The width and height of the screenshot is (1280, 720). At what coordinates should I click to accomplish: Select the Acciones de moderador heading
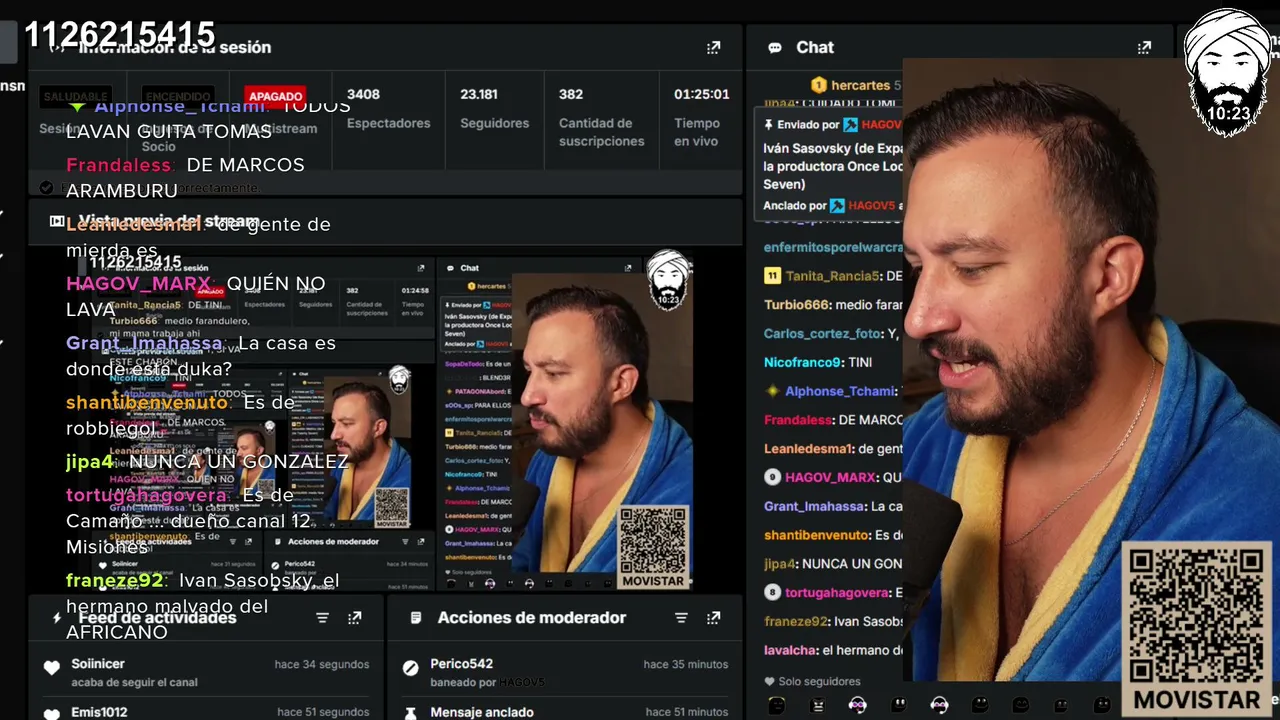coord(532,618)
